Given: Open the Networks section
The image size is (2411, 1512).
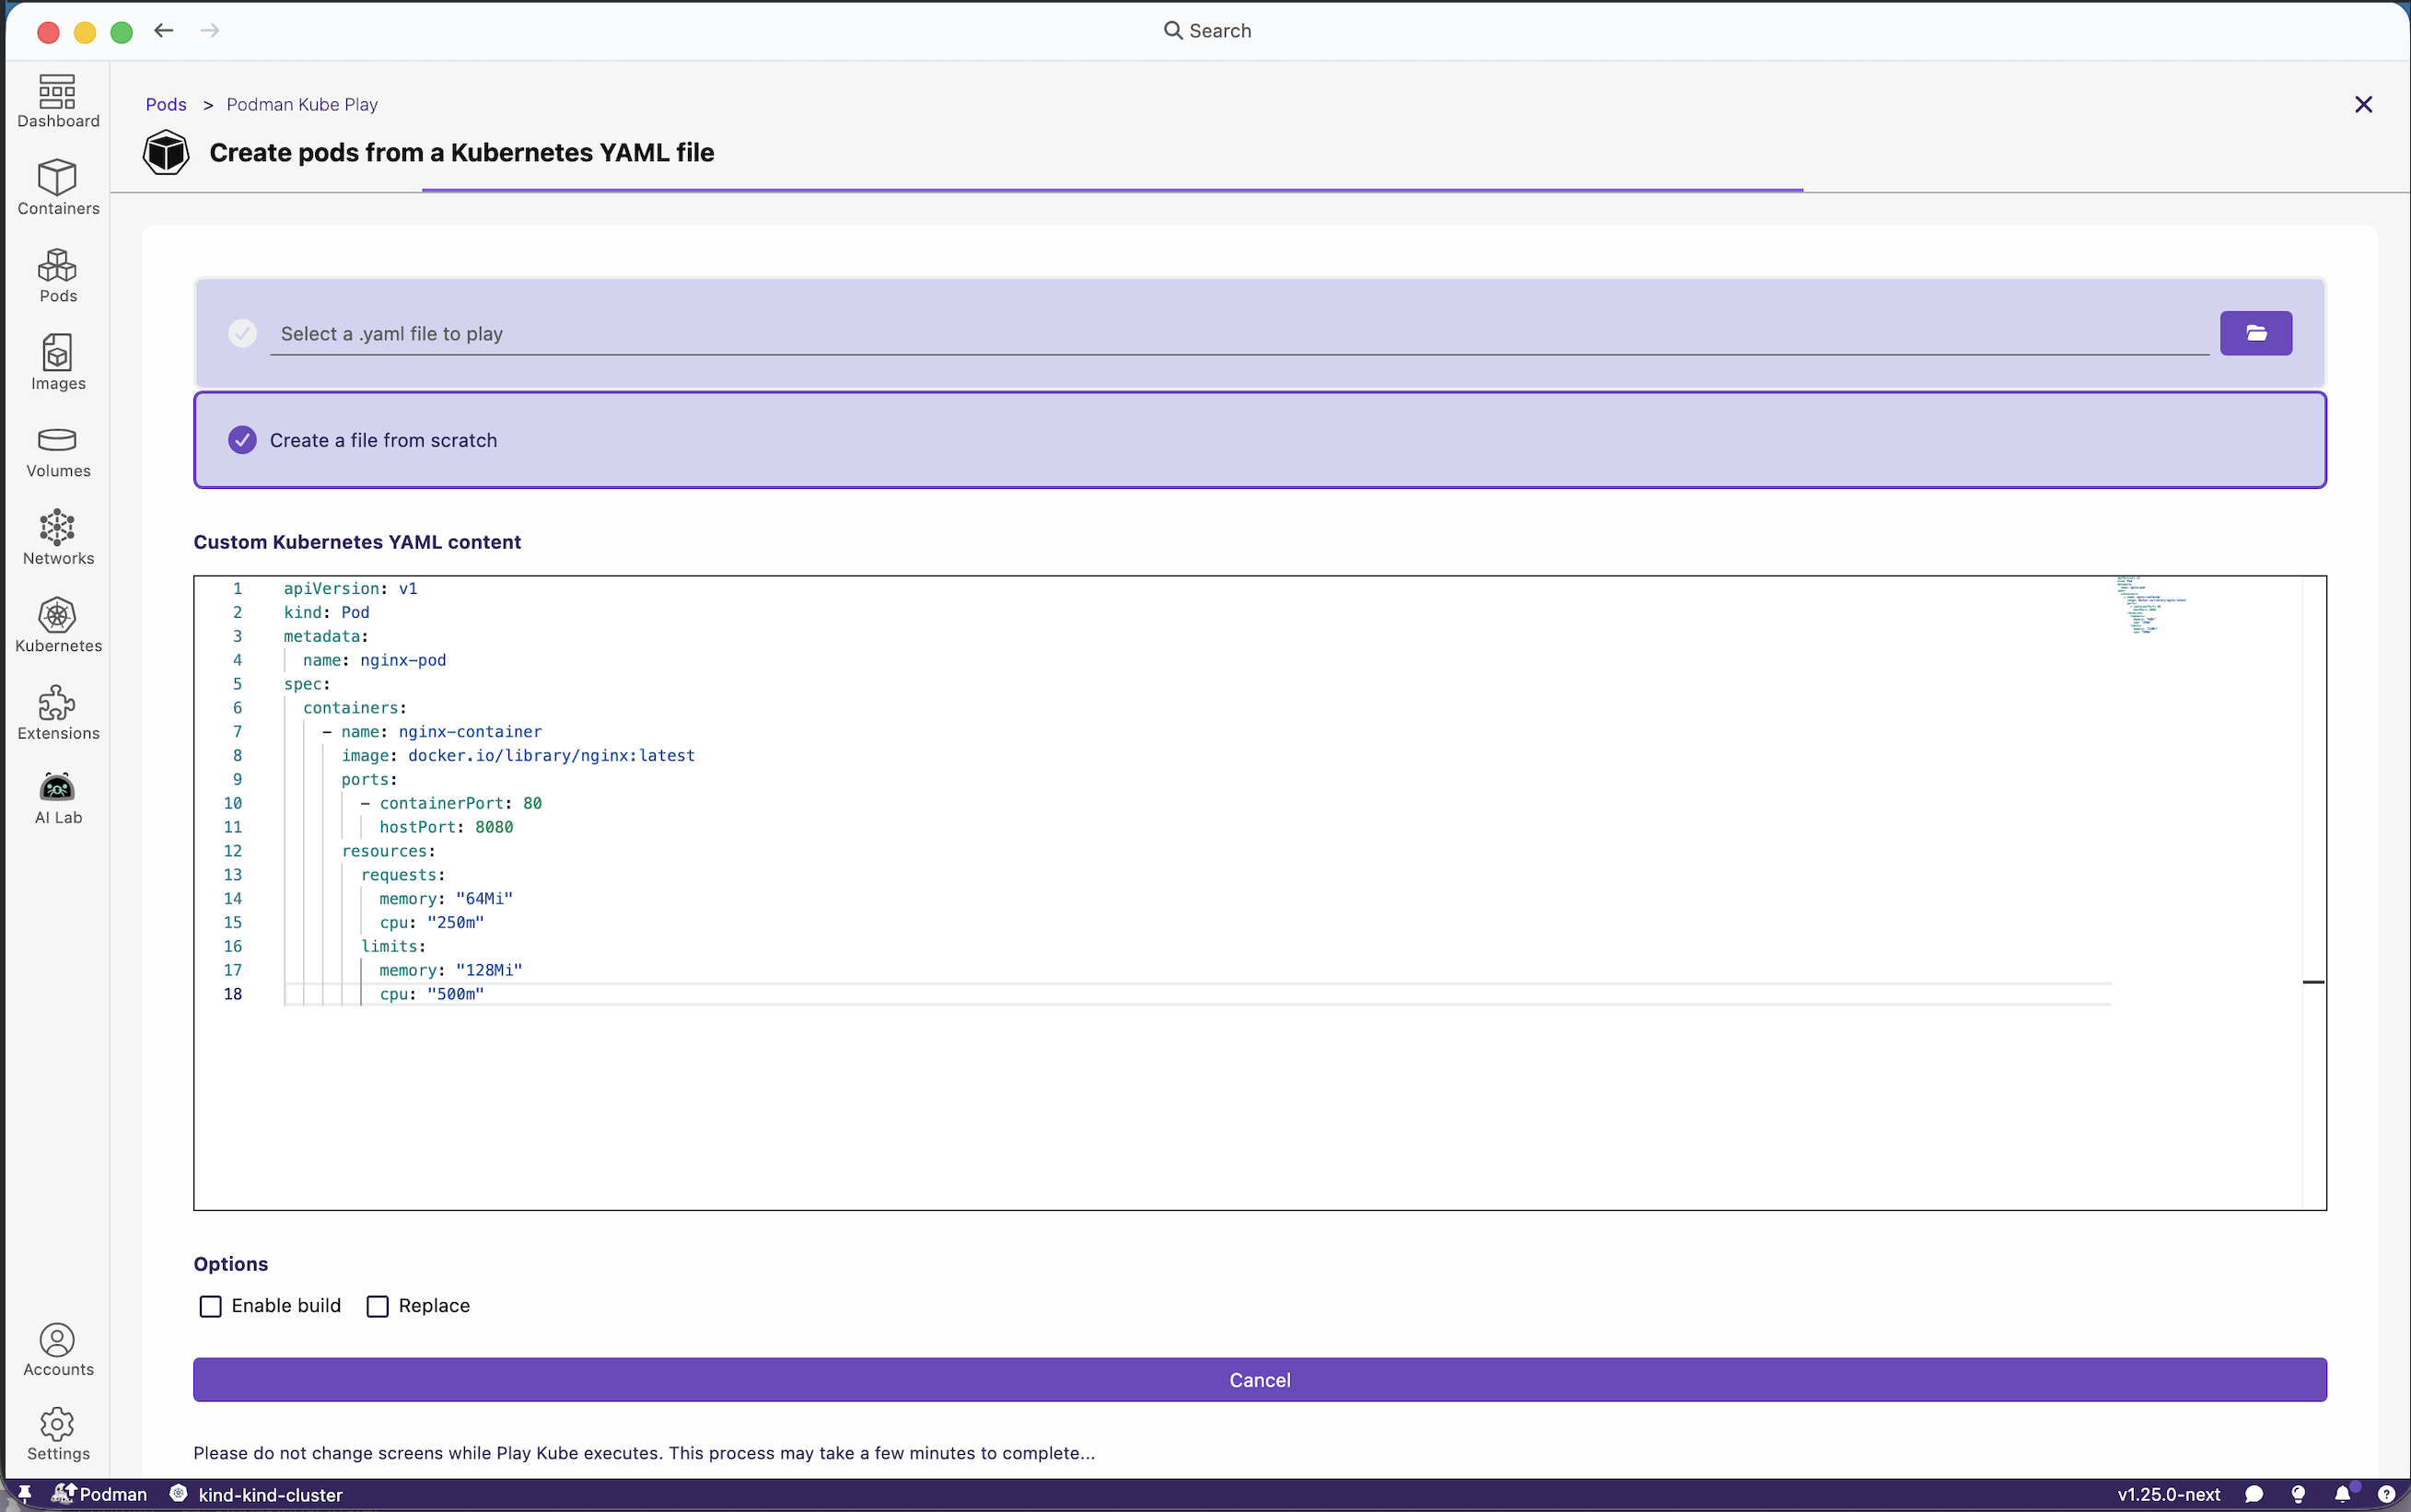Looking at the screenshot, I should [58, 538].
